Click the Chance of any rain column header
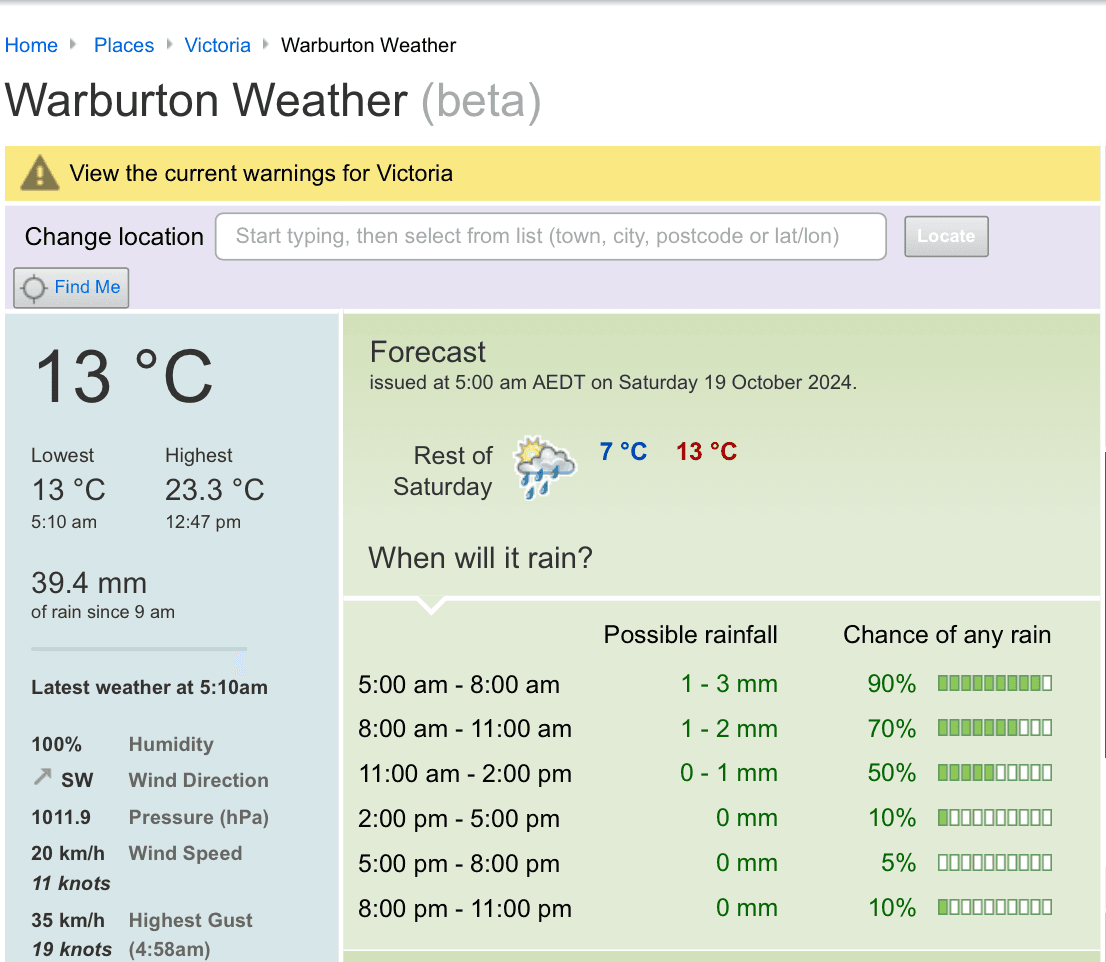The width and height of the screenshot is (1106, 962). [946, 635]
